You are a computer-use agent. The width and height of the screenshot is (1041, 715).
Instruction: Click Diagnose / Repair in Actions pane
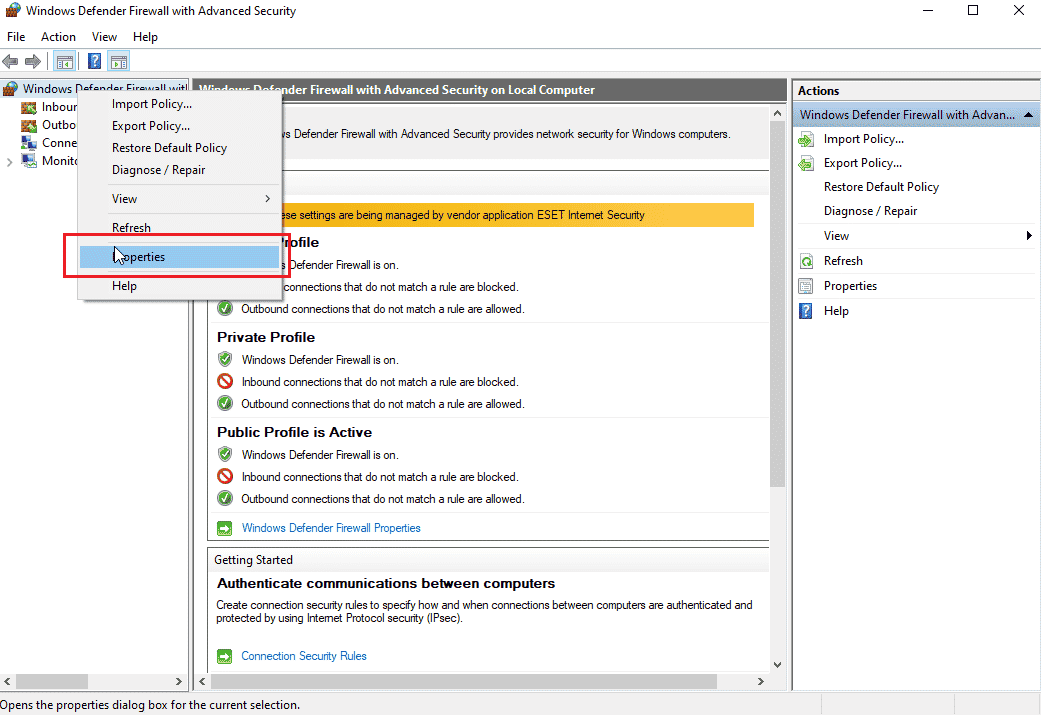tap(870, 211)
